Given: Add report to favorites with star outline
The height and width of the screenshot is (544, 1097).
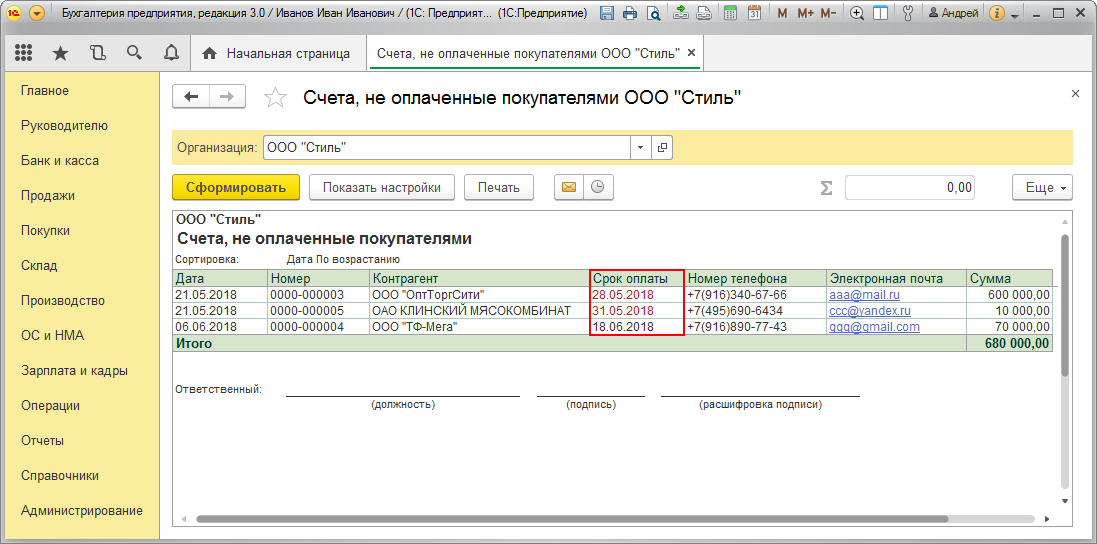Looking at the screenshot, I should (274, 97).
